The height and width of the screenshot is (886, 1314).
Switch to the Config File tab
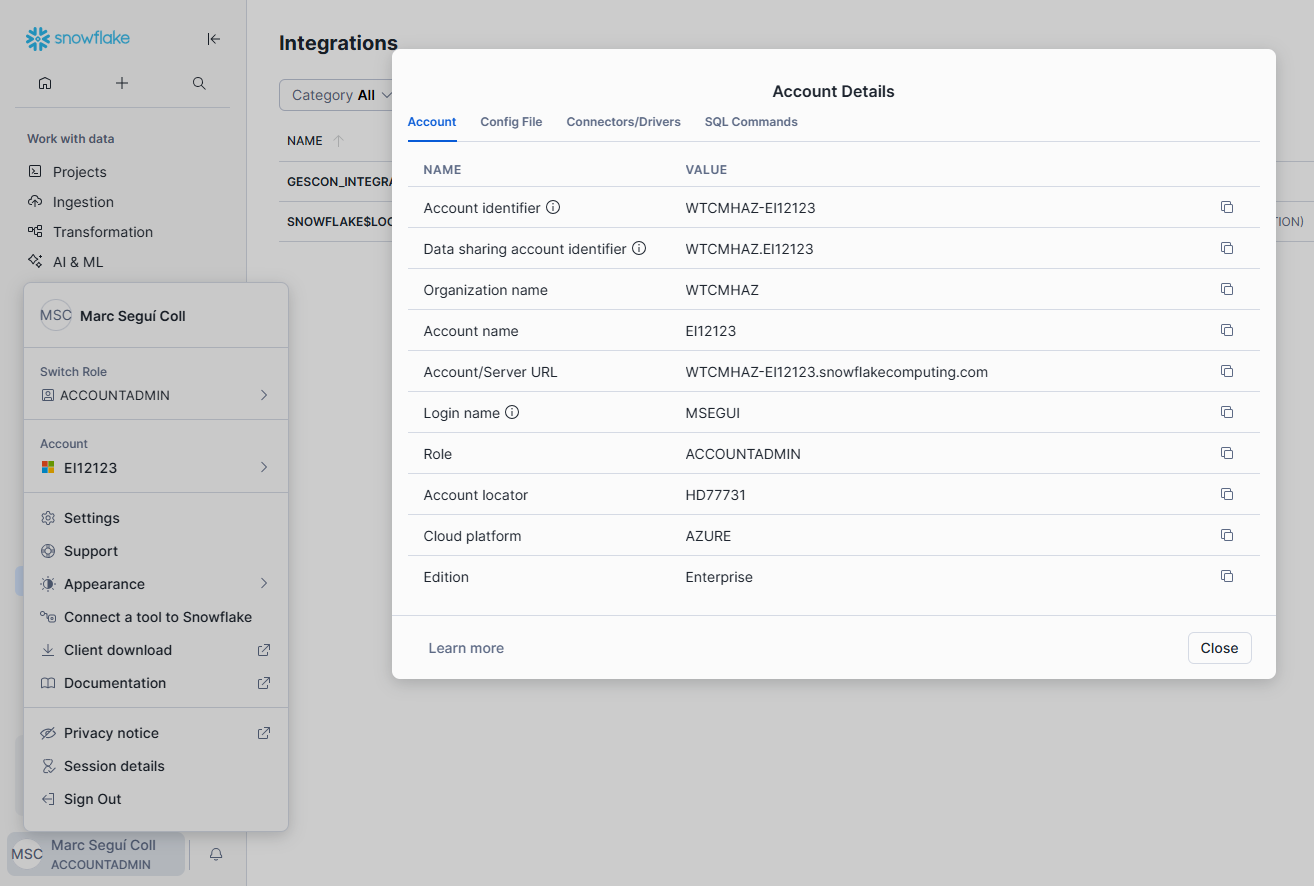coord(511,122)
